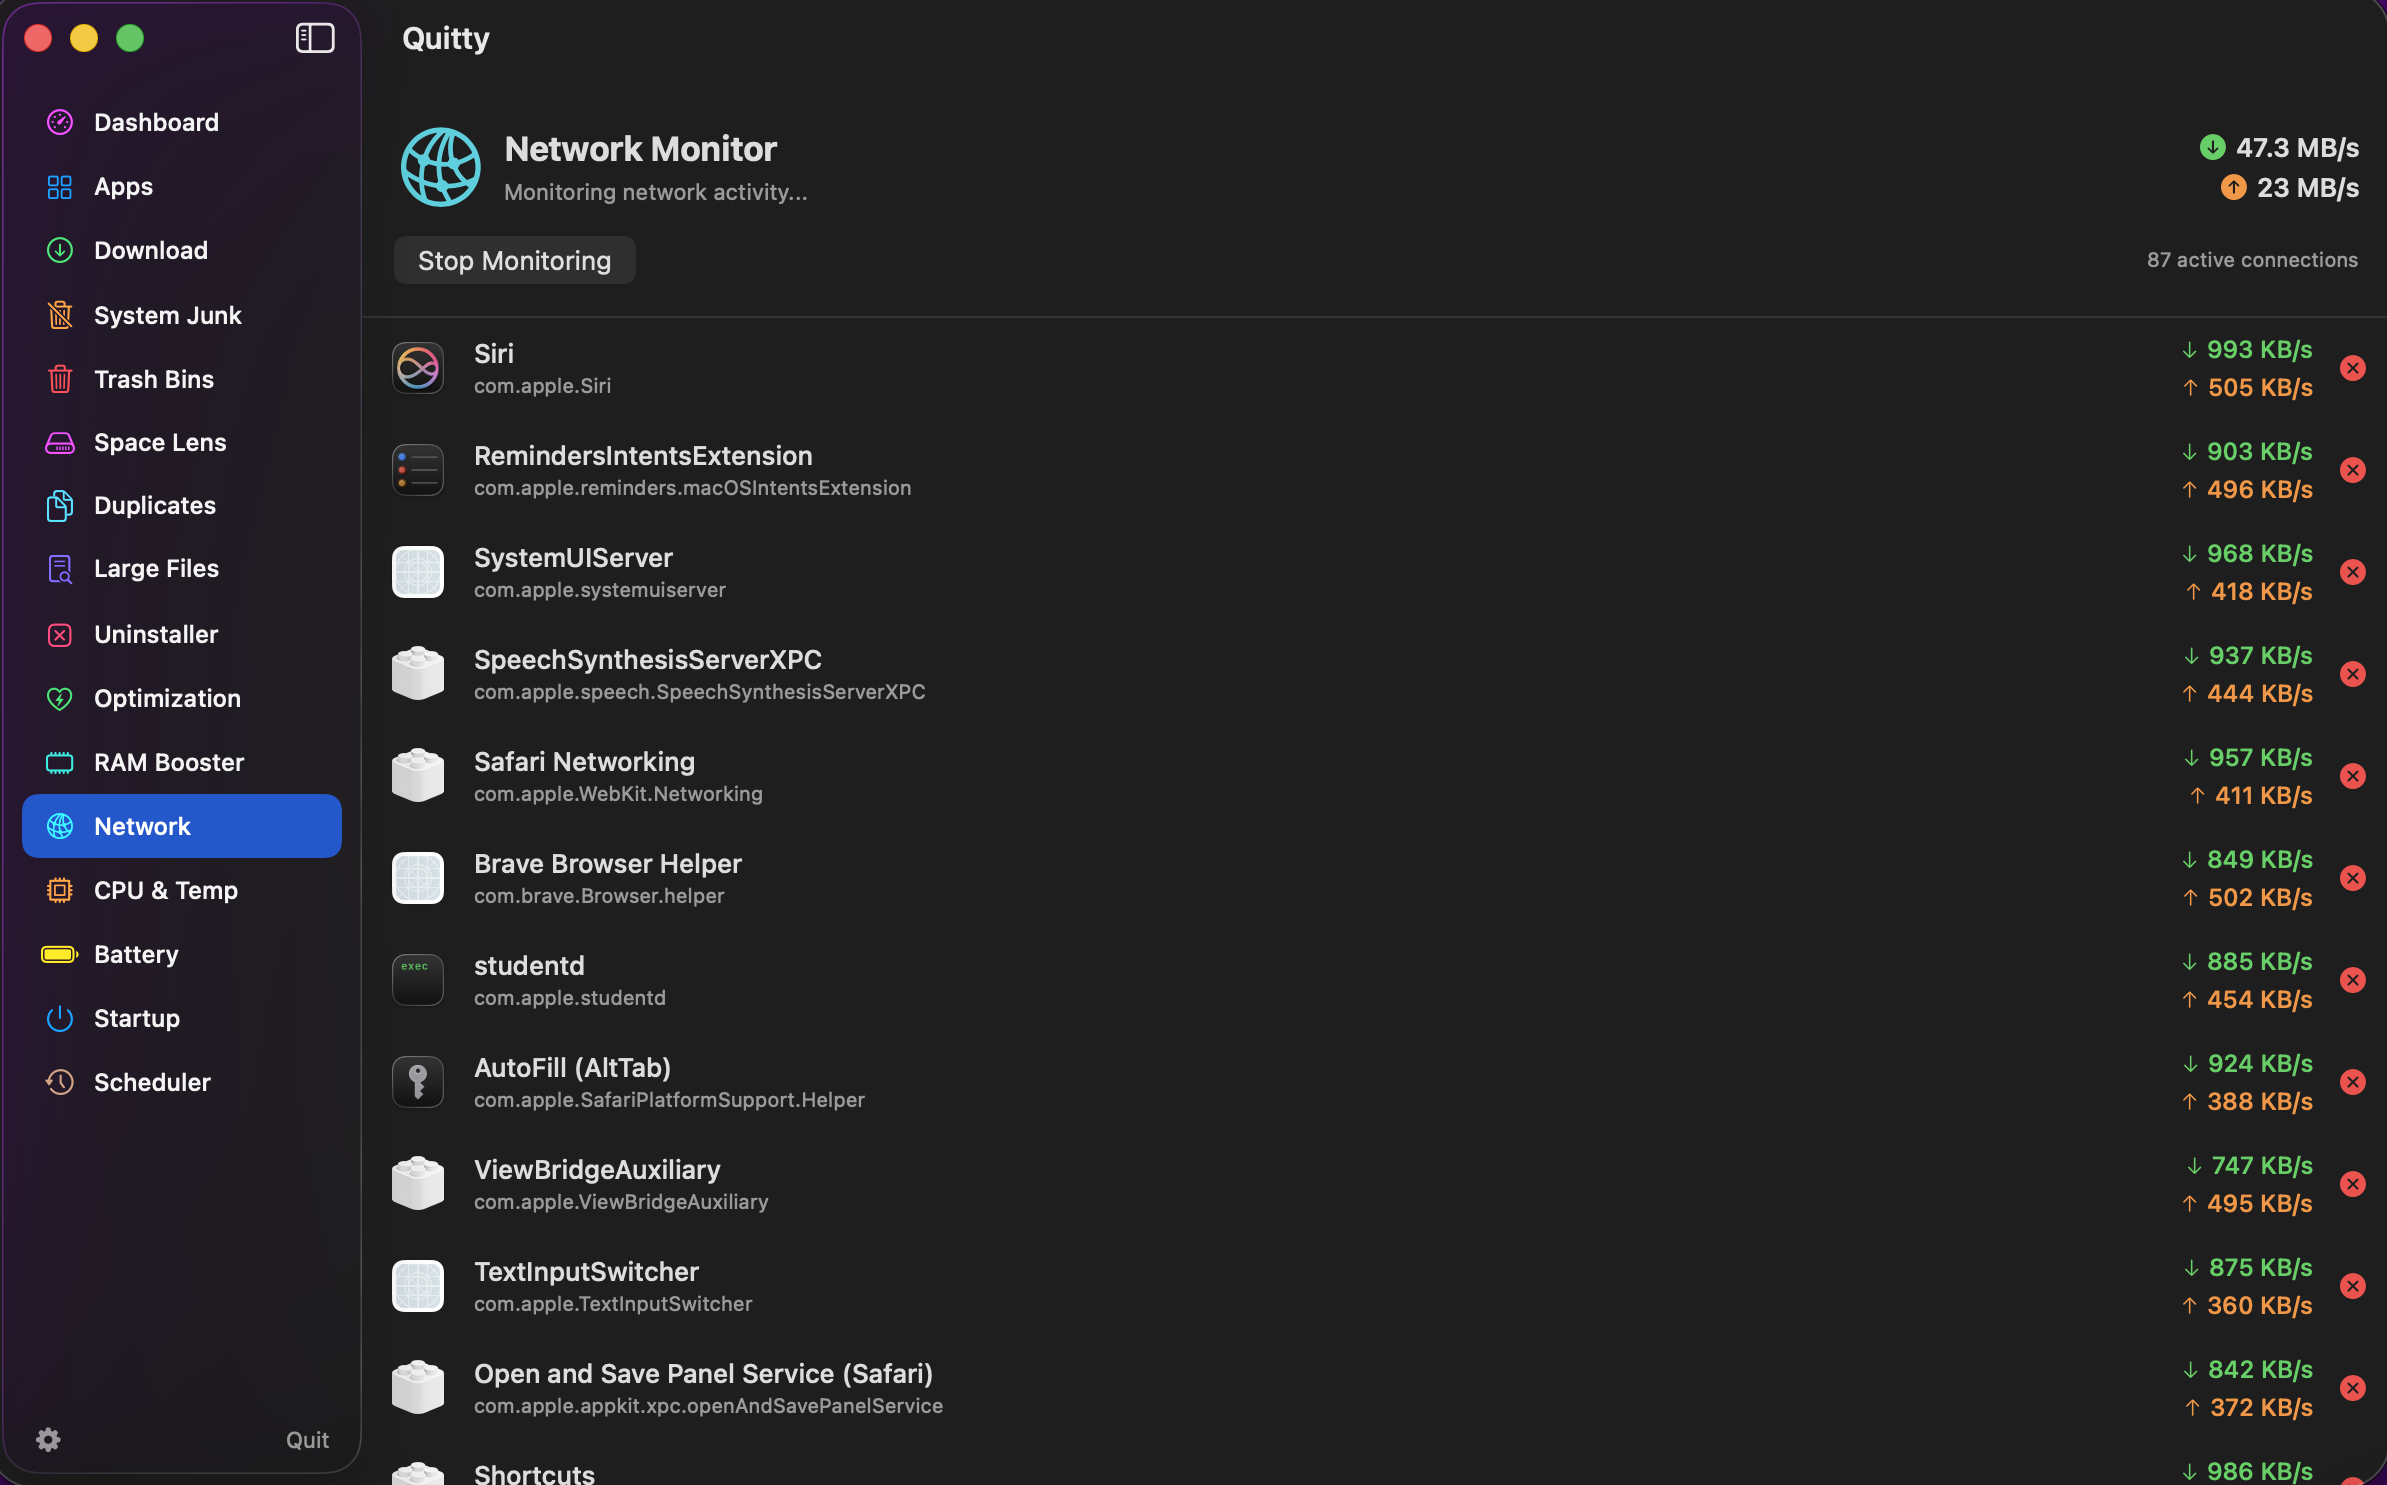
Task: Toggle the sidebar visibility icon
Action: click(x=315, y=38)
